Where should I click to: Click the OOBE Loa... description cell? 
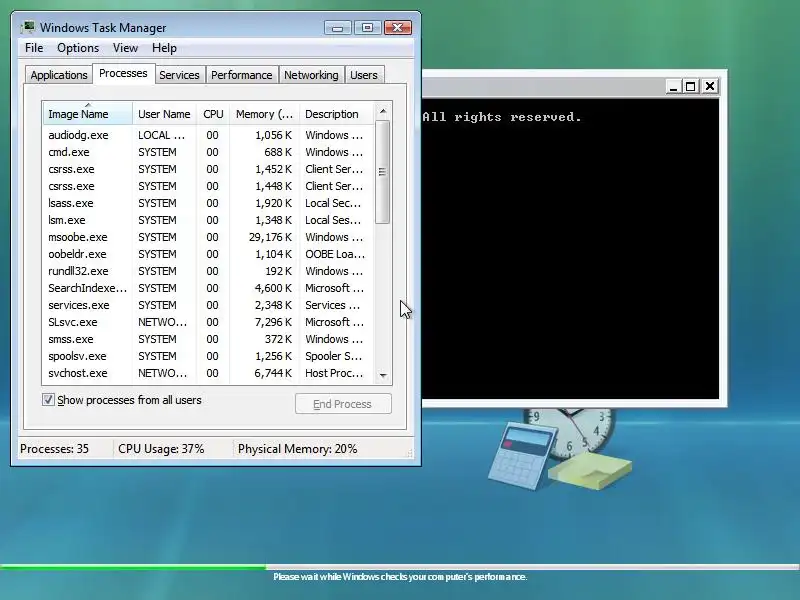tap(335, 254)
